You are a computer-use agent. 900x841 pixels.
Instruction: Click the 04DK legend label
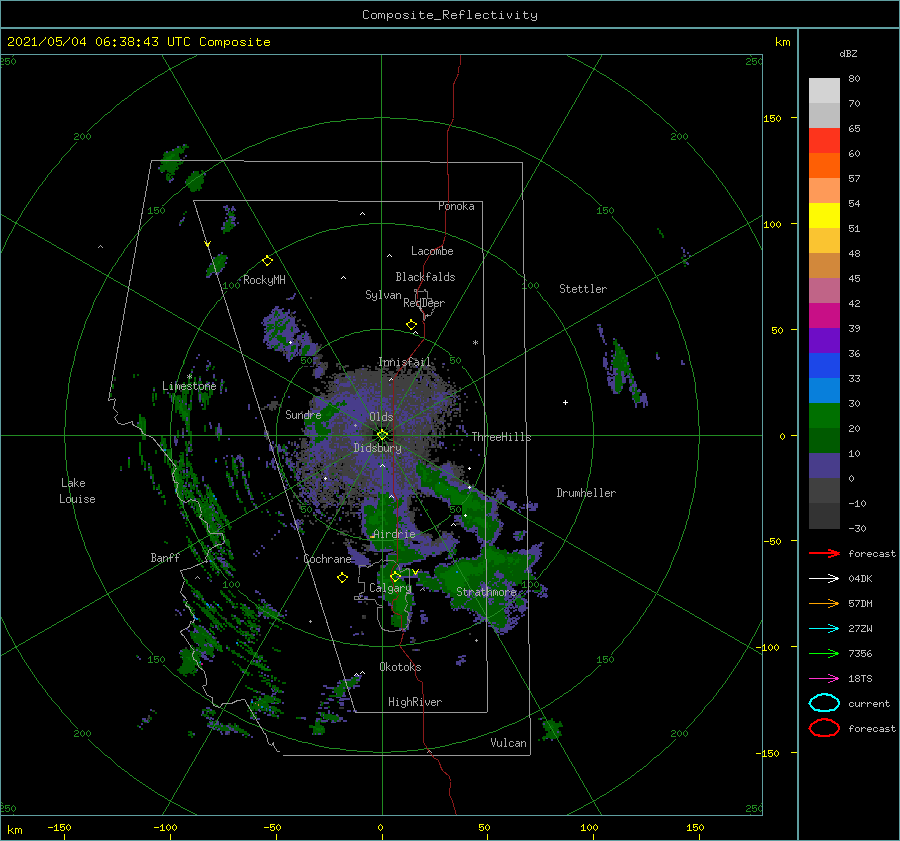pos(860,579)
